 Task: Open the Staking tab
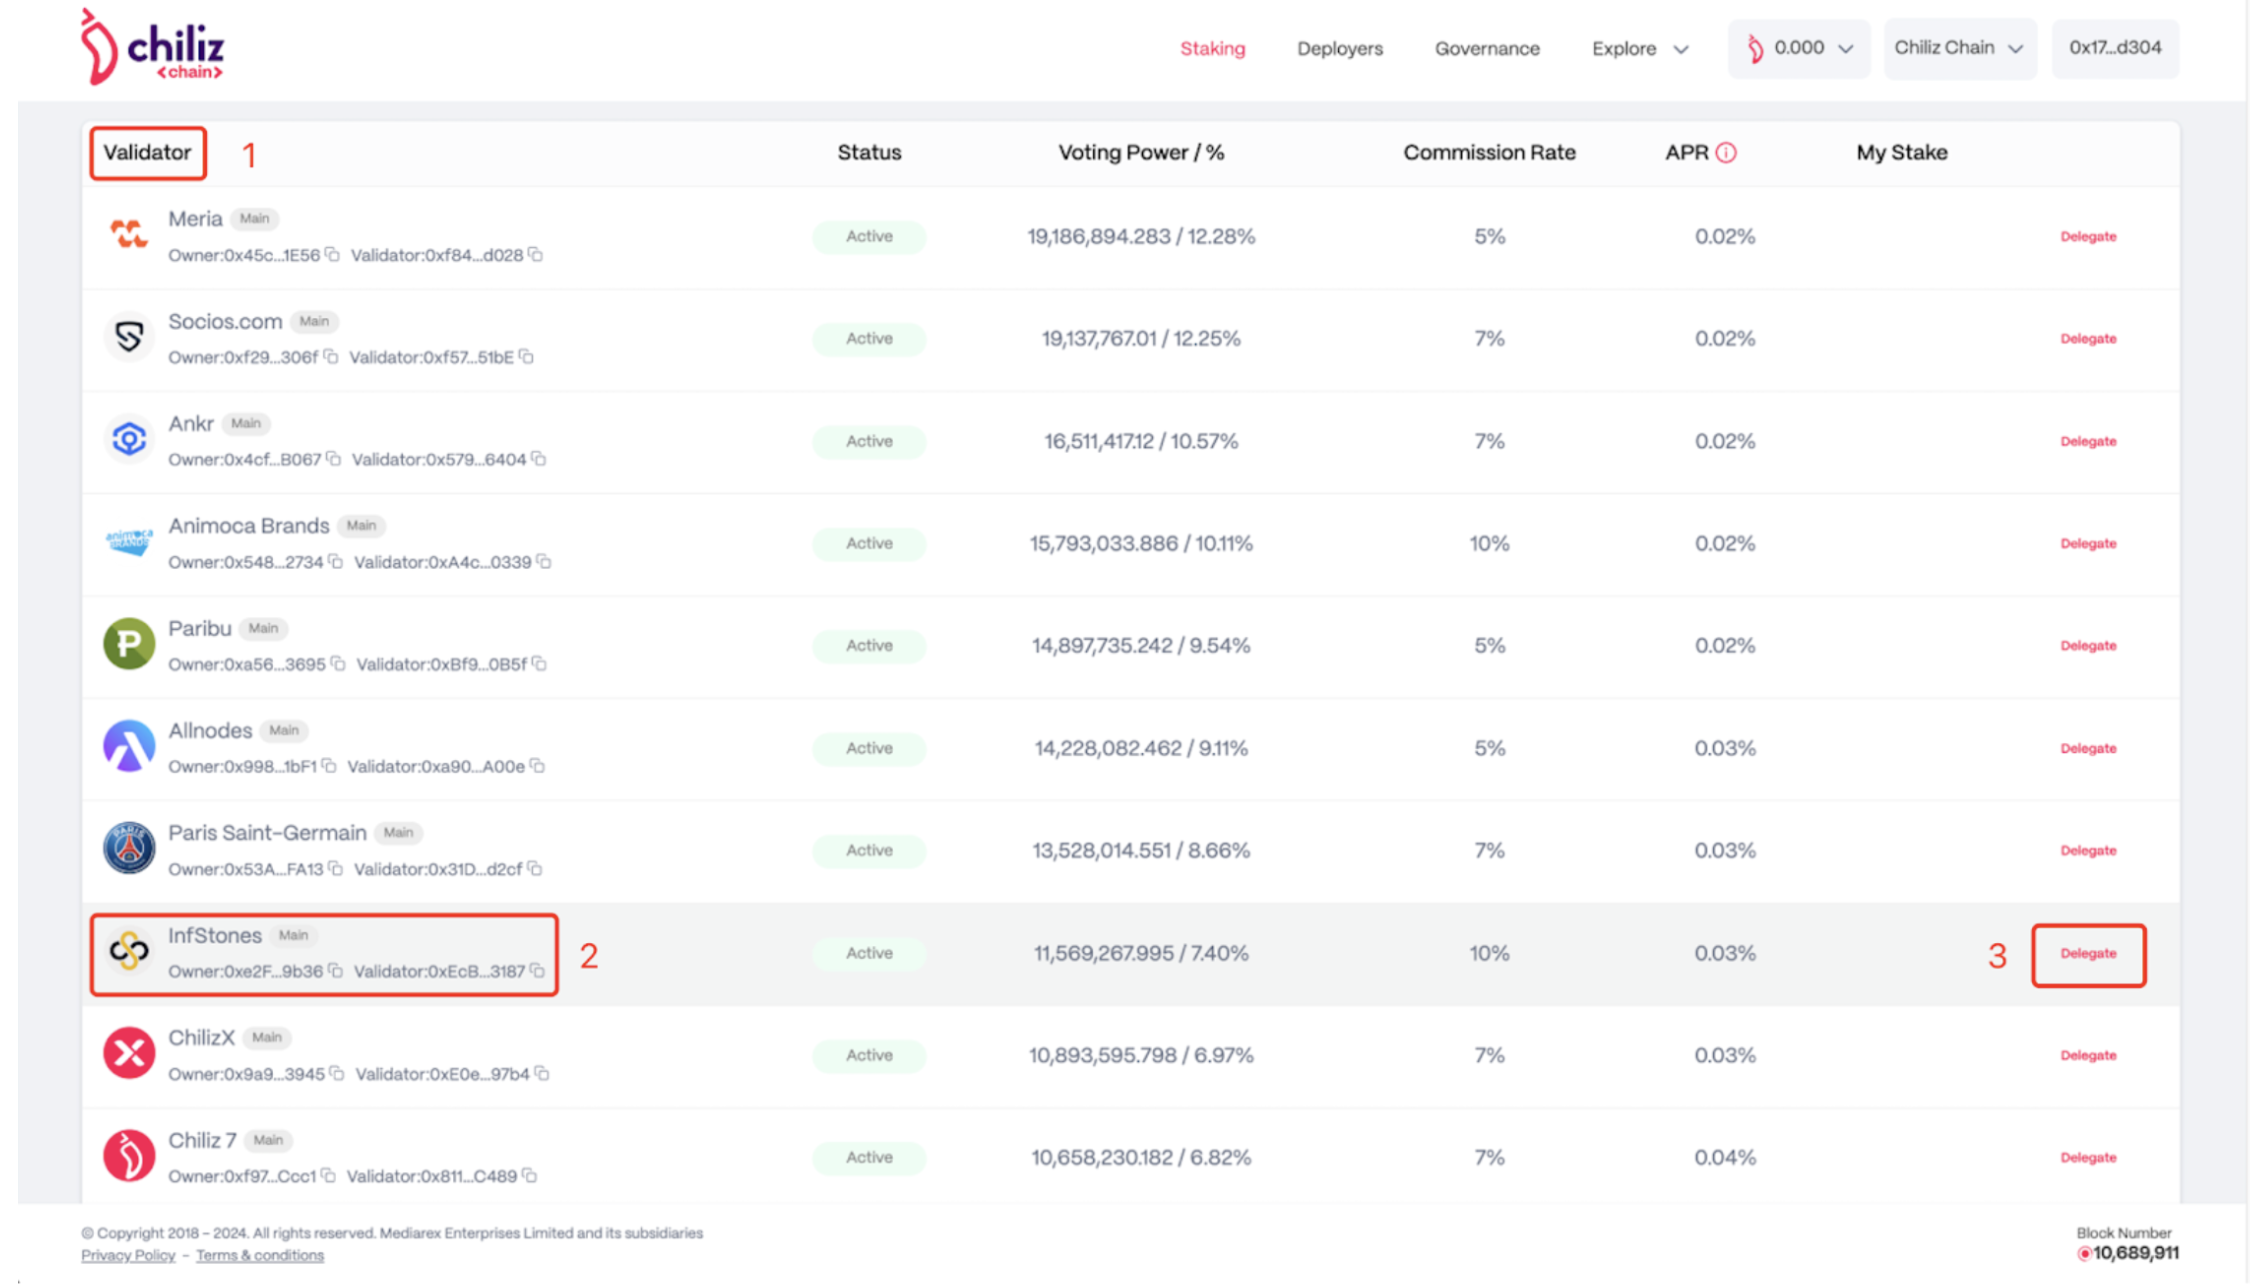tap(1212, 49)
